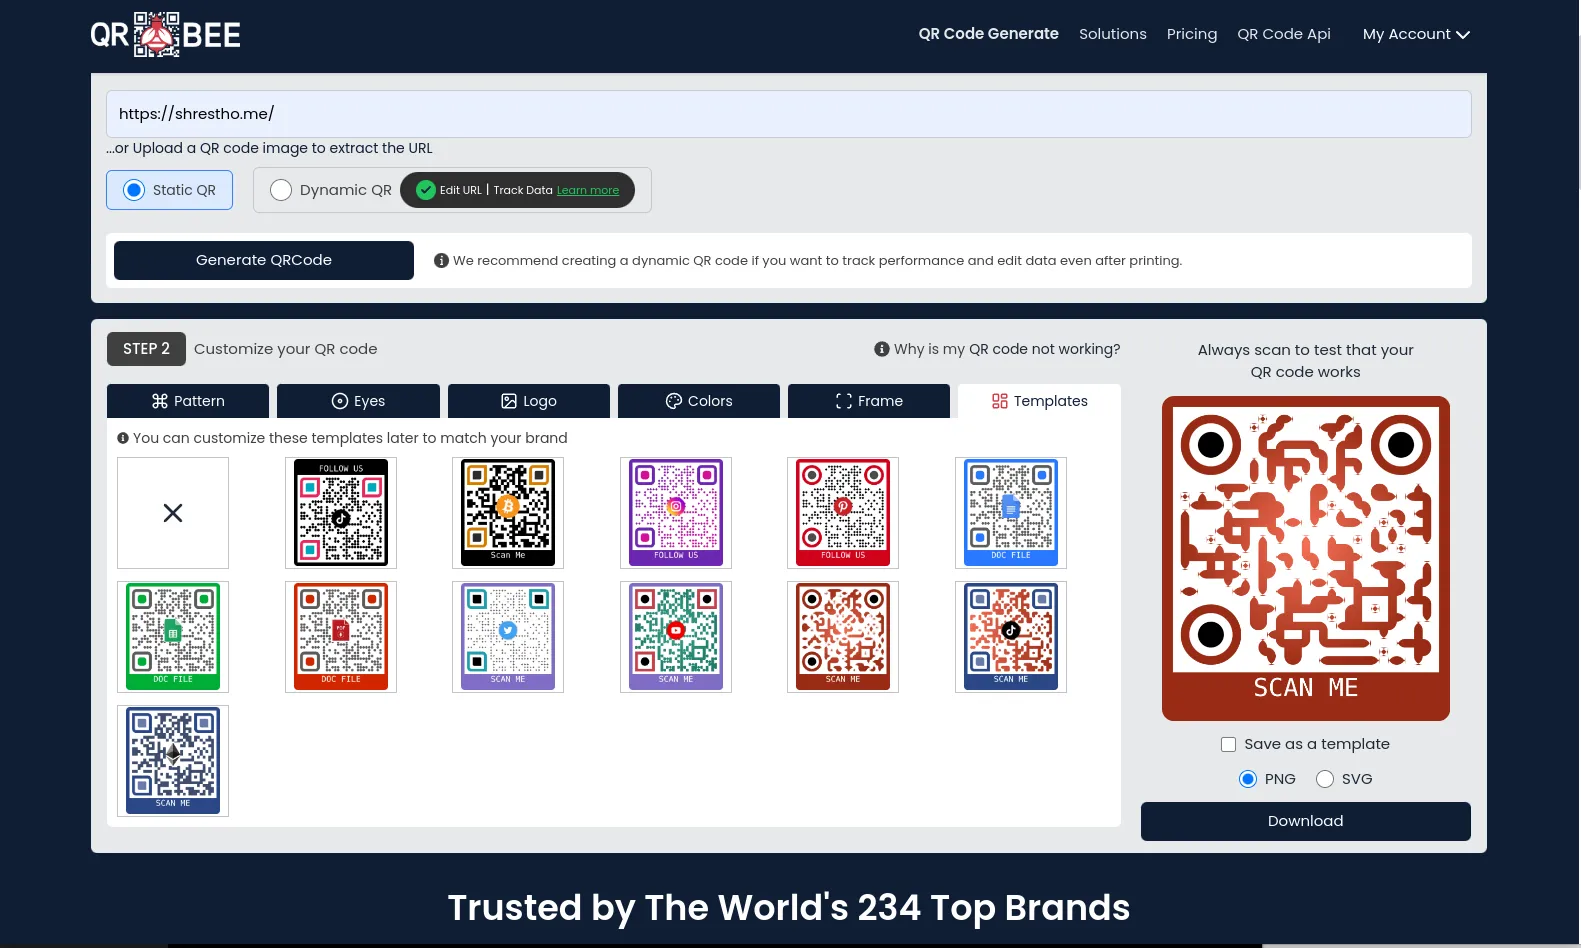Open the Frame customization tab
Image resolution: width=1581 pixels, height=948 pixels.
pyautogui.click(x=869, y=401)
